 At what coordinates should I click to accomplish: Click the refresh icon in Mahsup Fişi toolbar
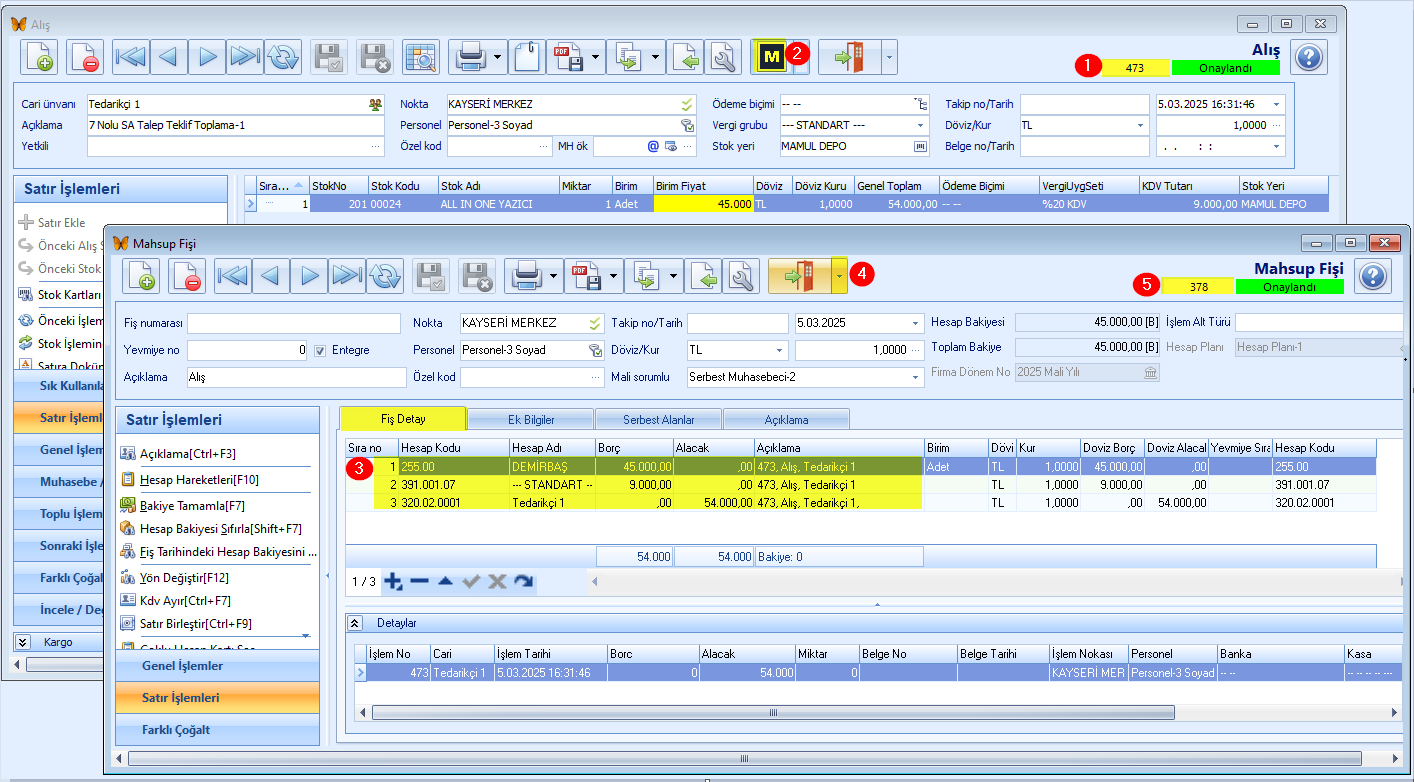[x=385, y=276]
